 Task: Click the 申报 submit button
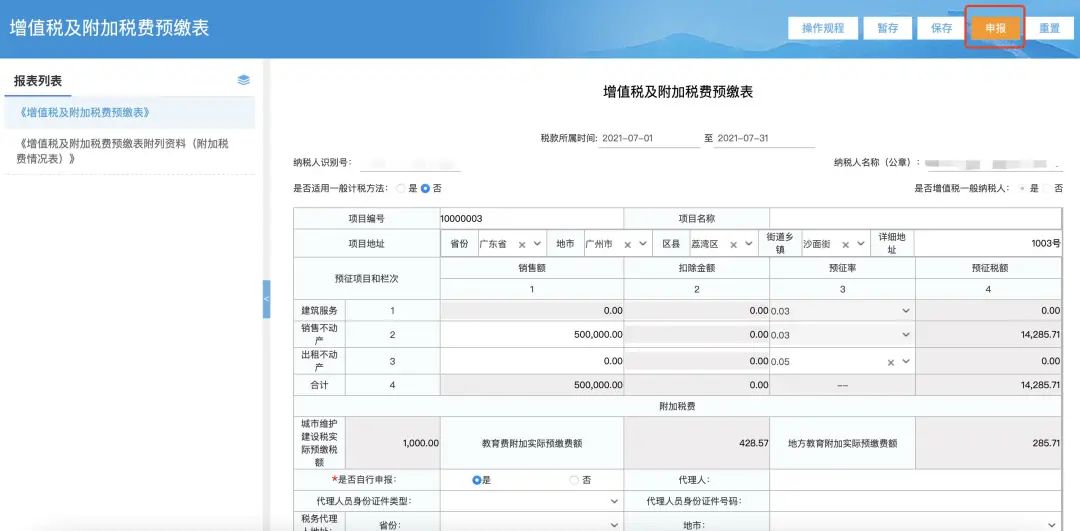click(x=995, y=28)
